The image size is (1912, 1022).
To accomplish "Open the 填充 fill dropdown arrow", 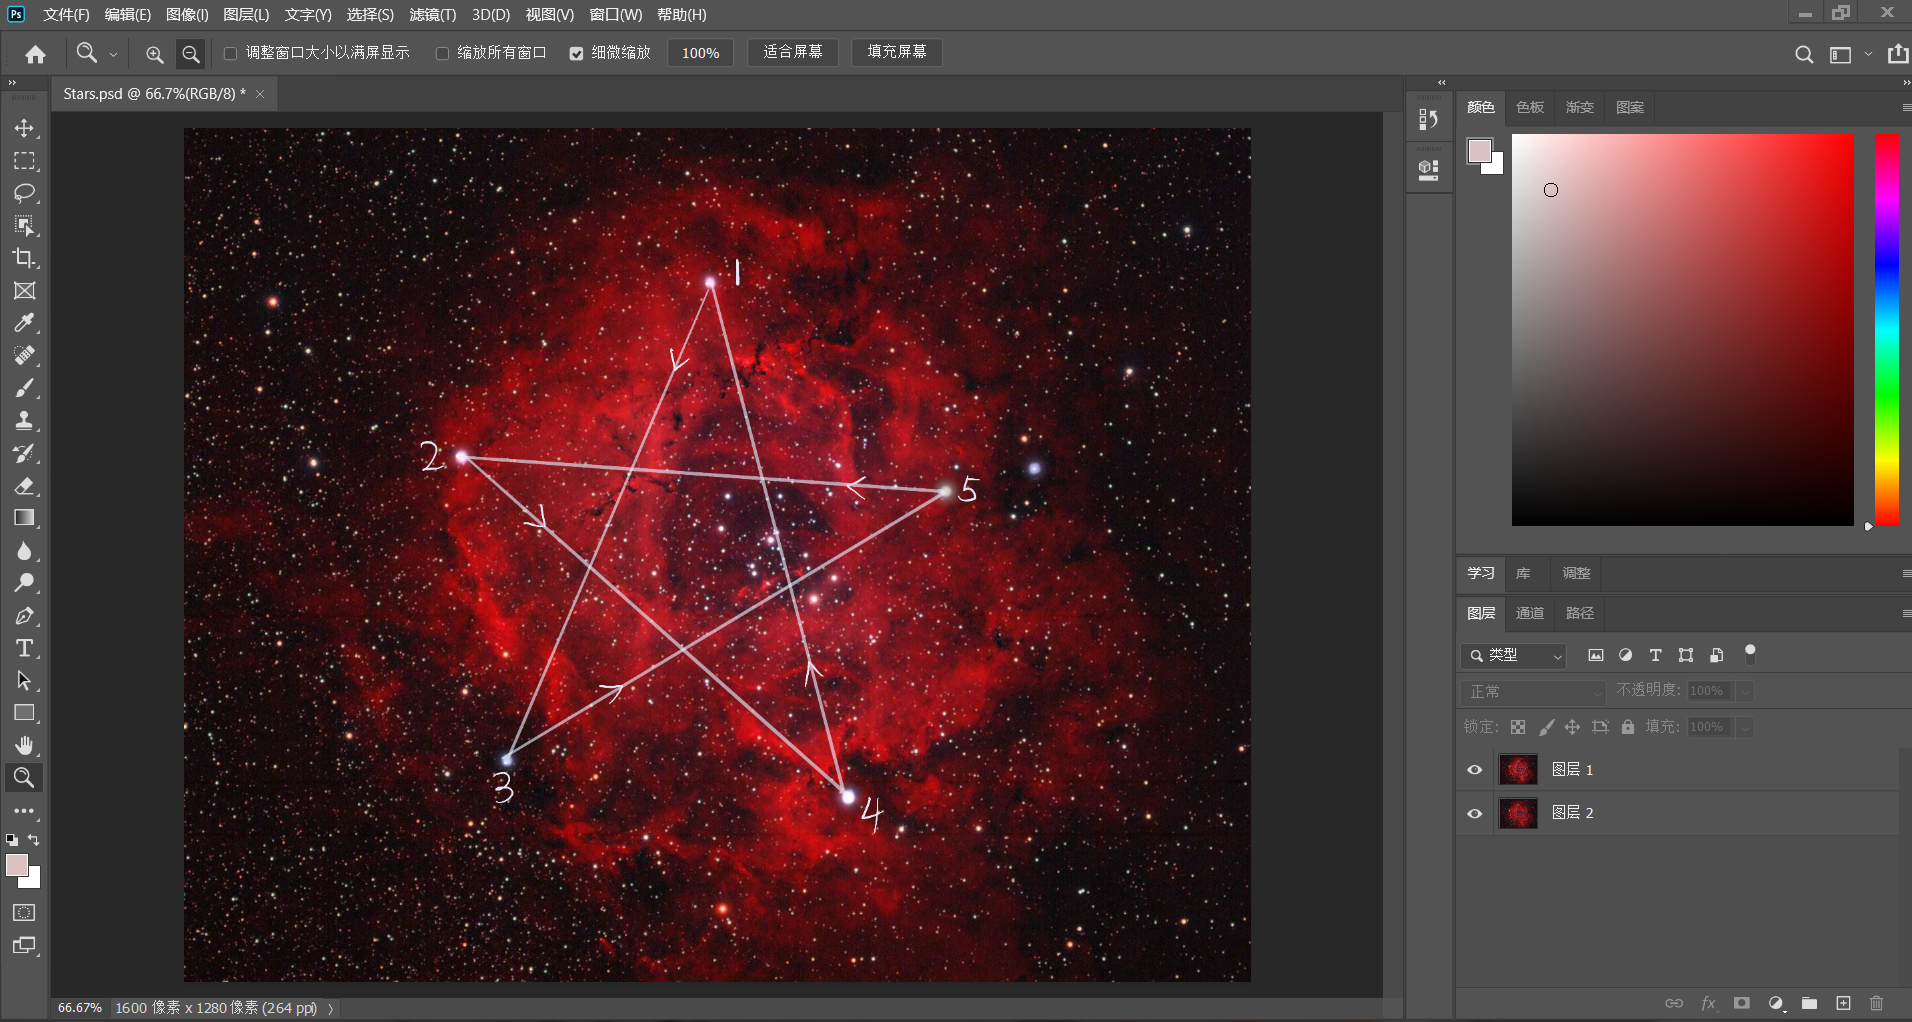I will point(1745,727).
